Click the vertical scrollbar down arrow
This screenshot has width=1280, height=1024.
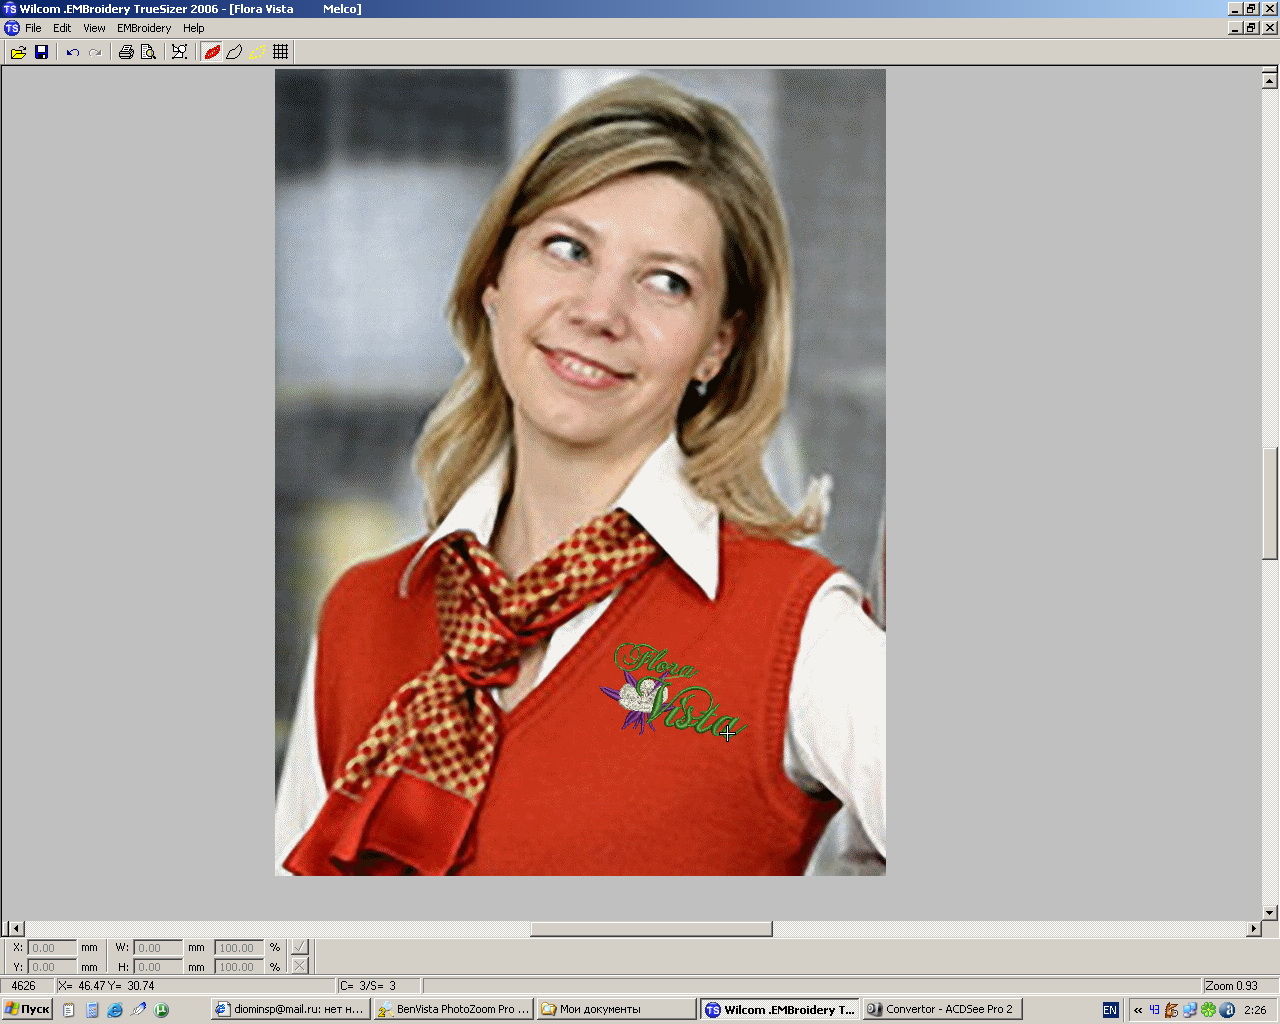1270,912
